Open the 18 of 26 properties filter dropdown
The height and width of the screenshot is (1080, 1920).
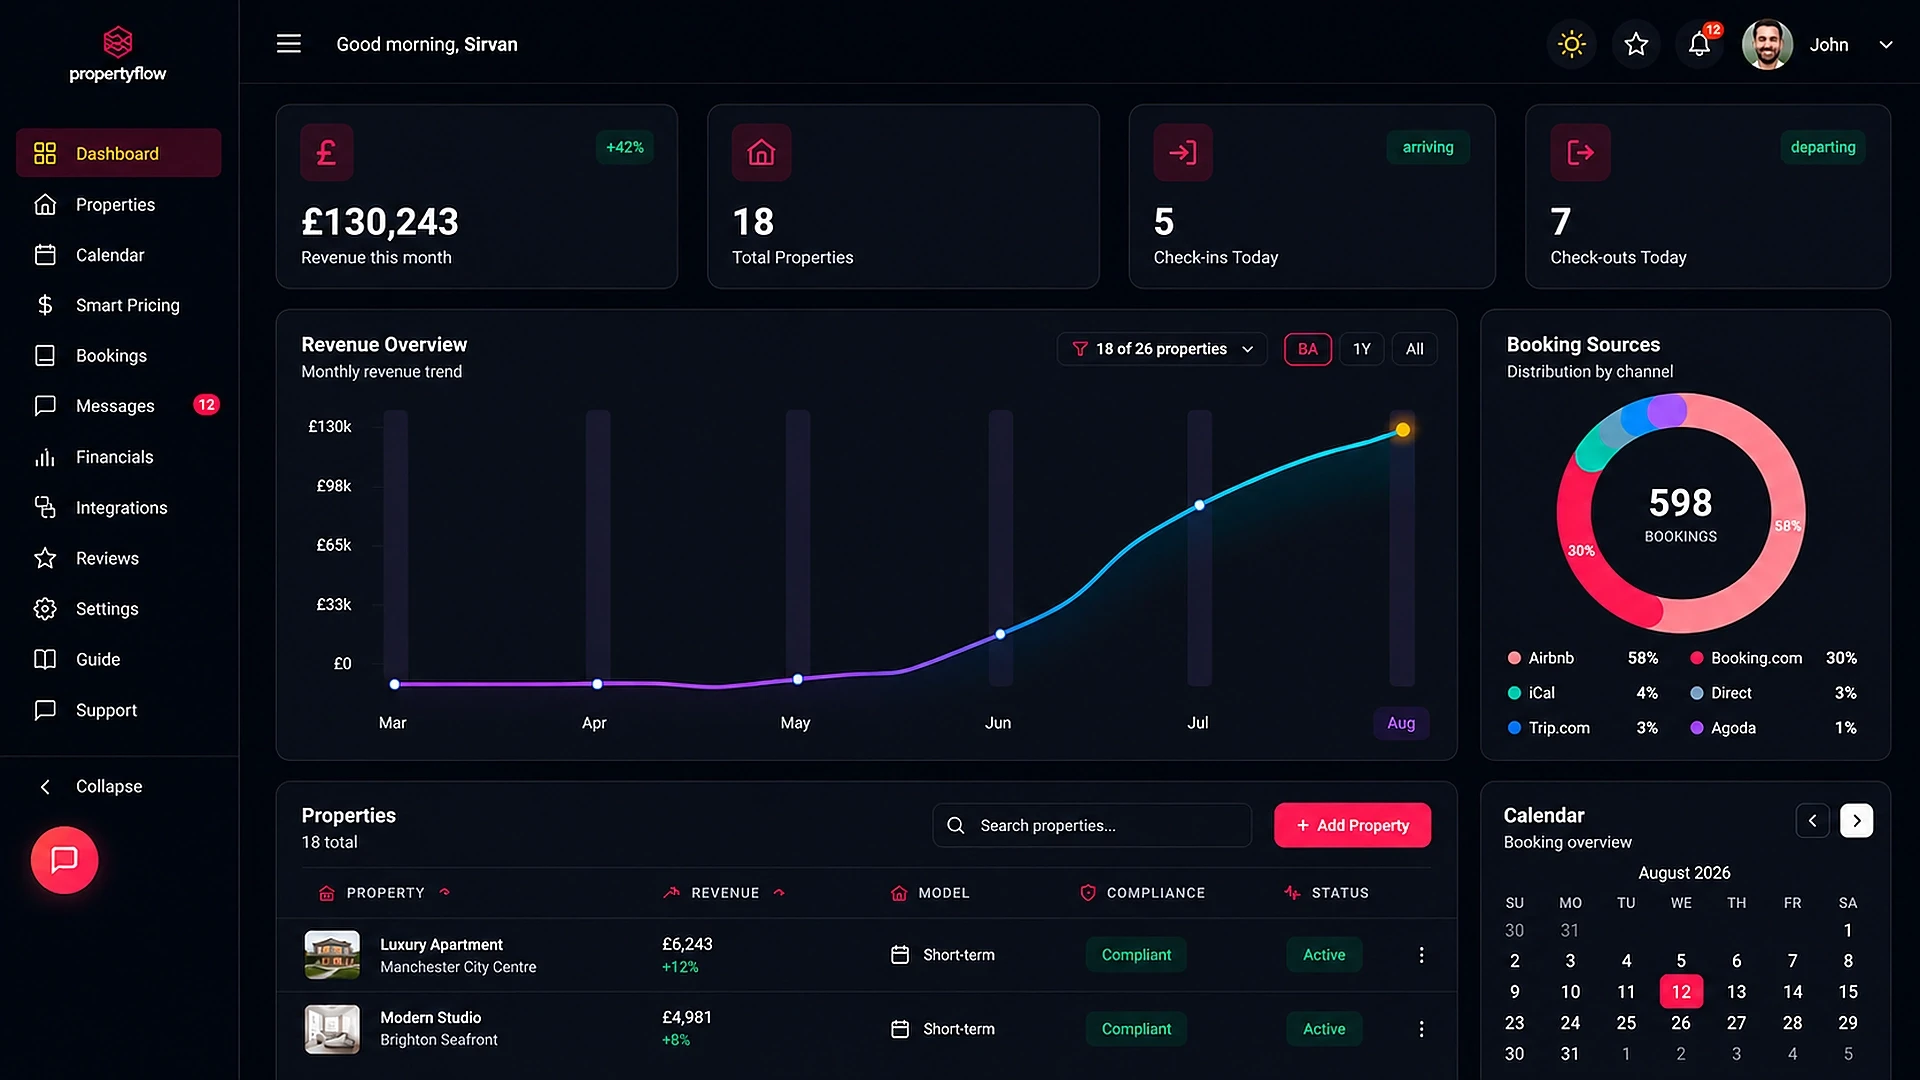point(1162,349)
